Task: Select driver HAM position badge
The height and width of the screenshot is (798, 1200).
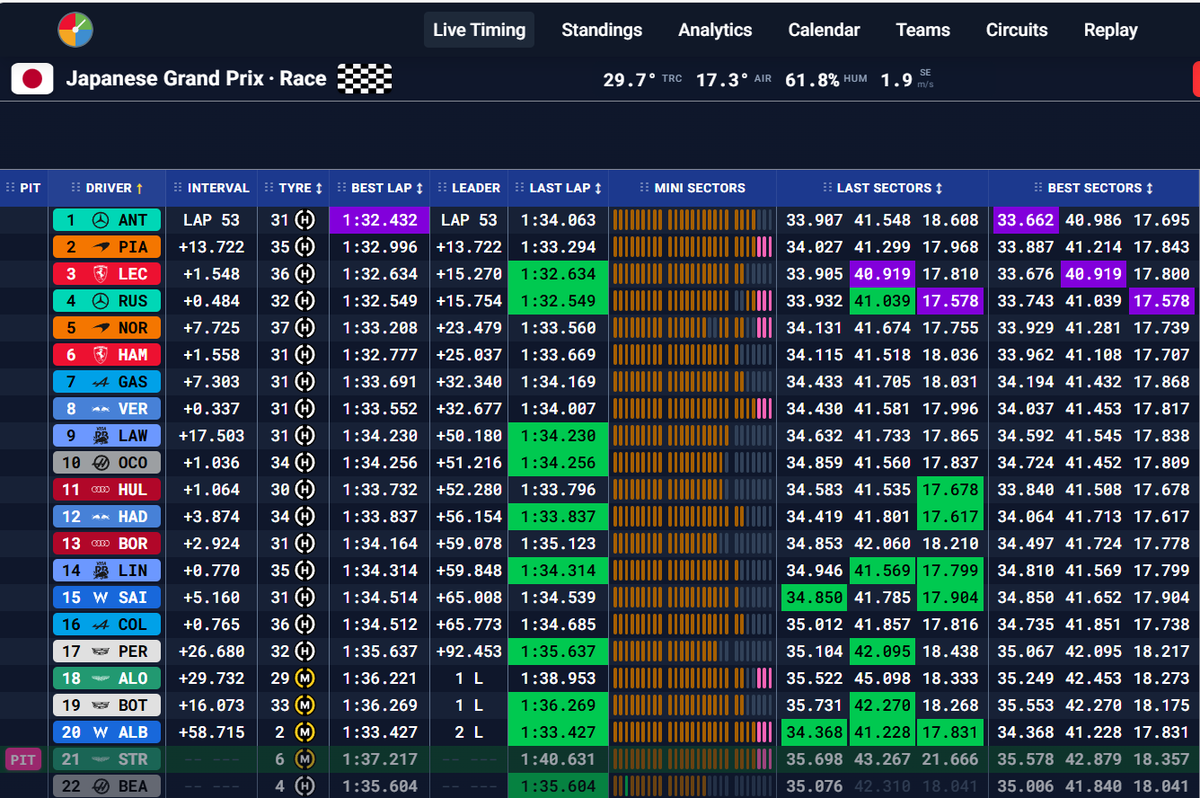Action: click(x=106, y=355)
